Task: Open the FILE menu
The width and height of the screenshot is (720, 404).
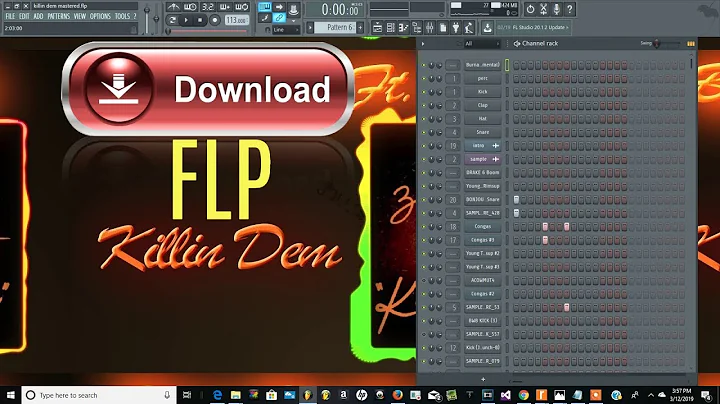Action: click(10, 16)
